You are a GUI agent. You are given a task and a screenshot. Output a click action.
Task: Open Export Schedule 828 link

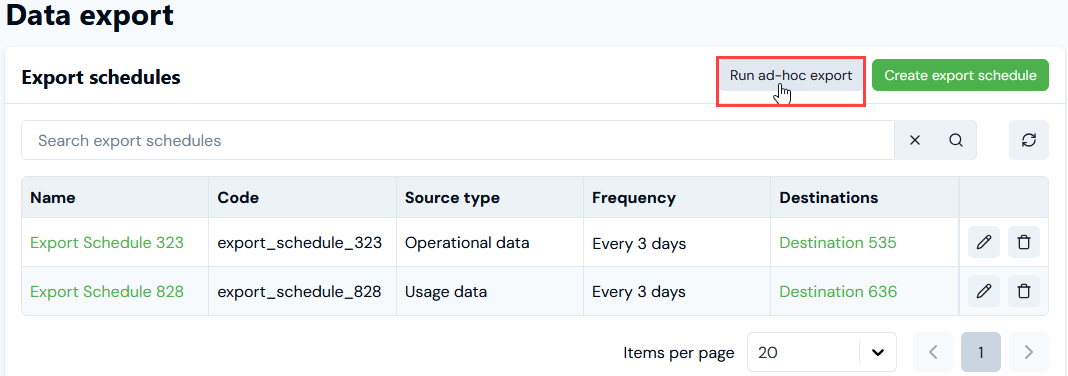[x=107, y=292]
